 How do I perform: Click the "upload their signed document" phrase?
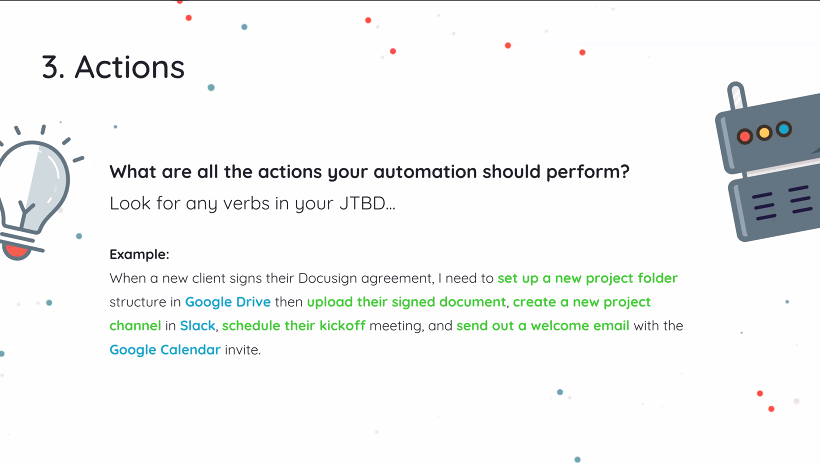coord(406,302)
